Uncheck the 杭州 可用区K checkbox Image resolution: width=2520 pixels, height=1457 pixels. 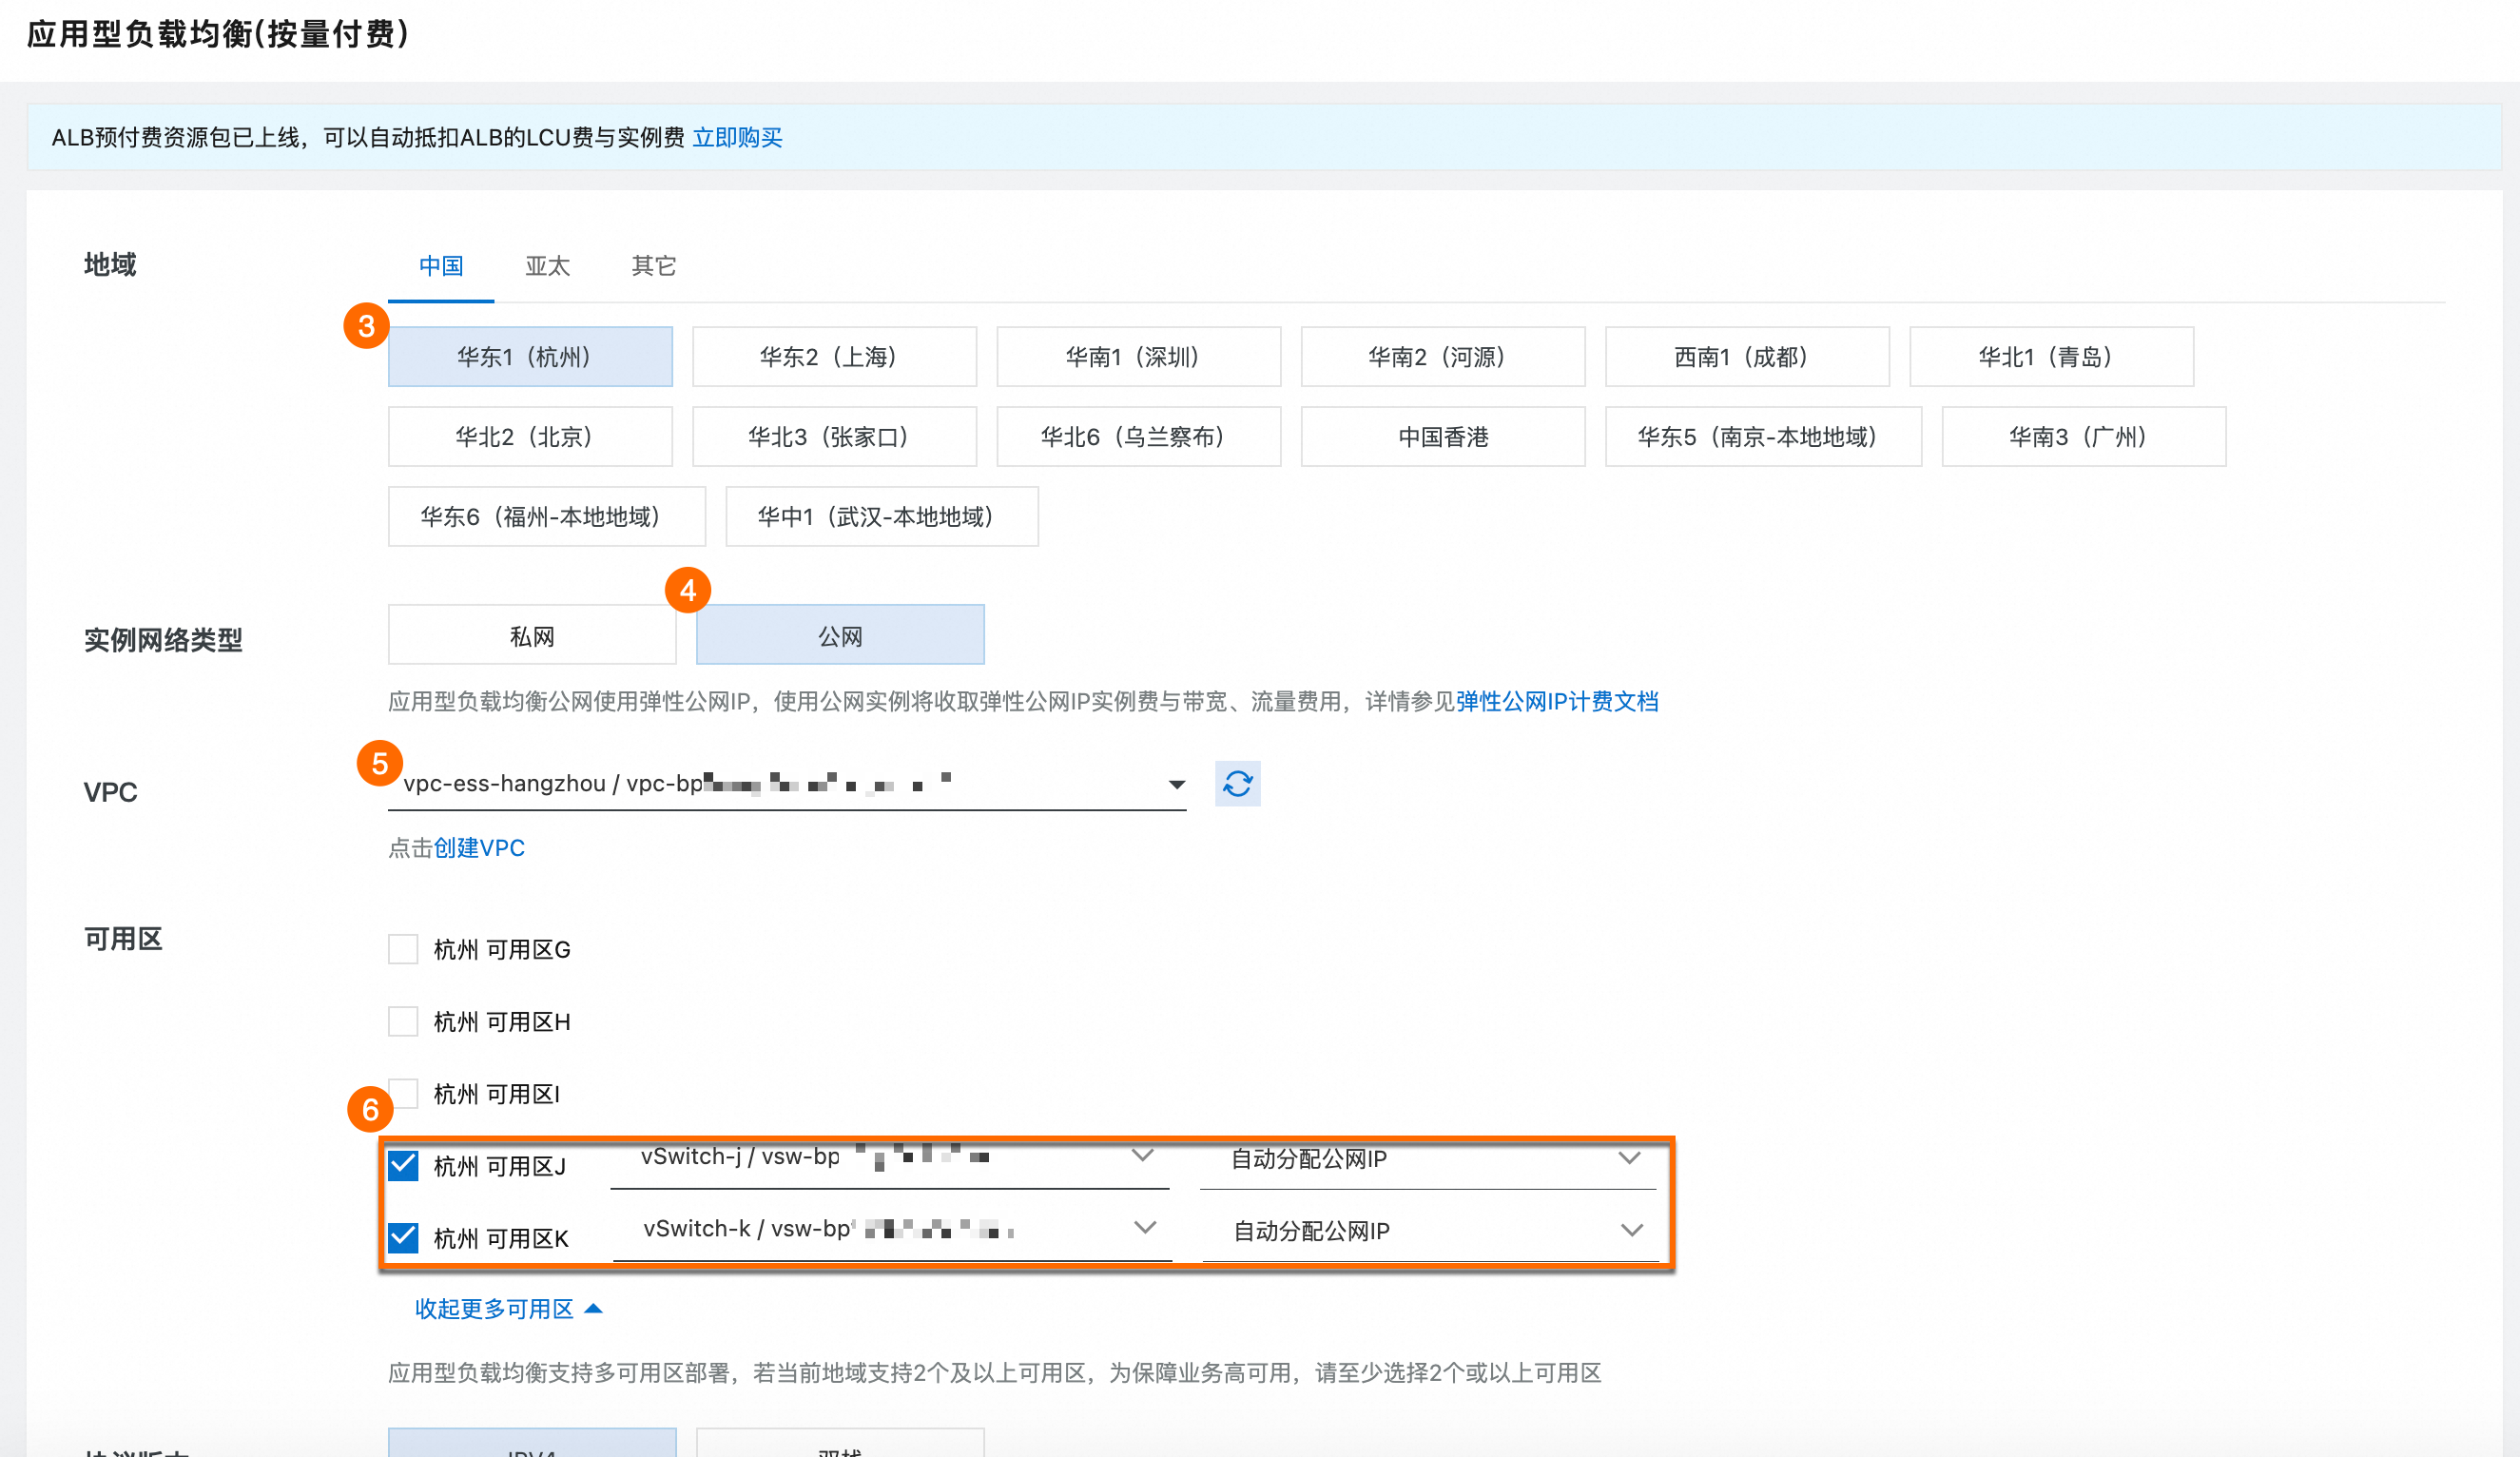(x=403, y=1237)
